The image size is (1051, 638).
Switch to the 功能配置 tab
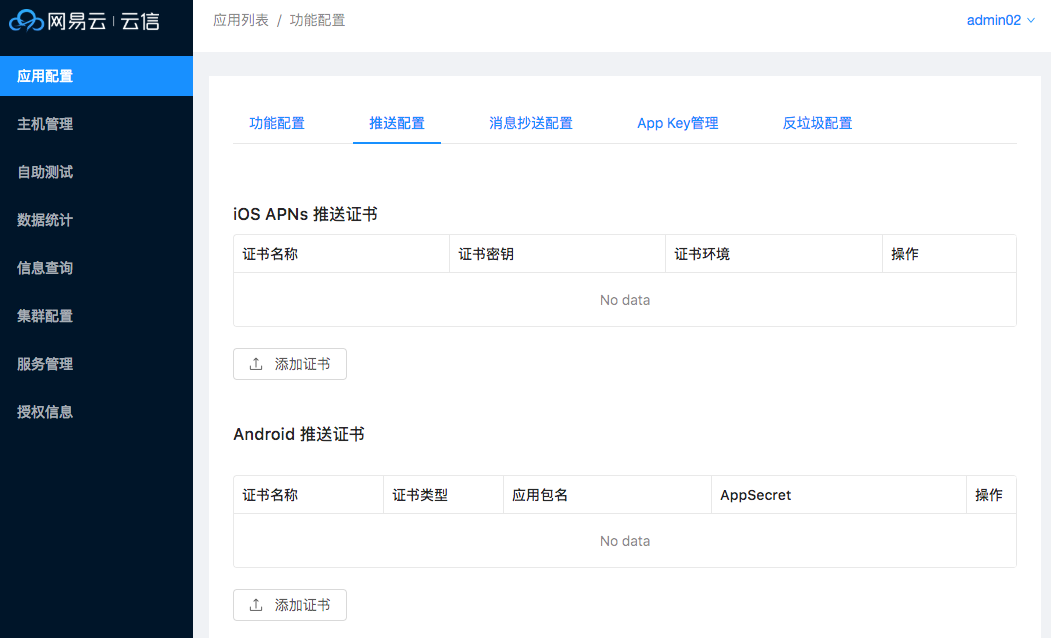pyautogui.click(x=277, y=123)
